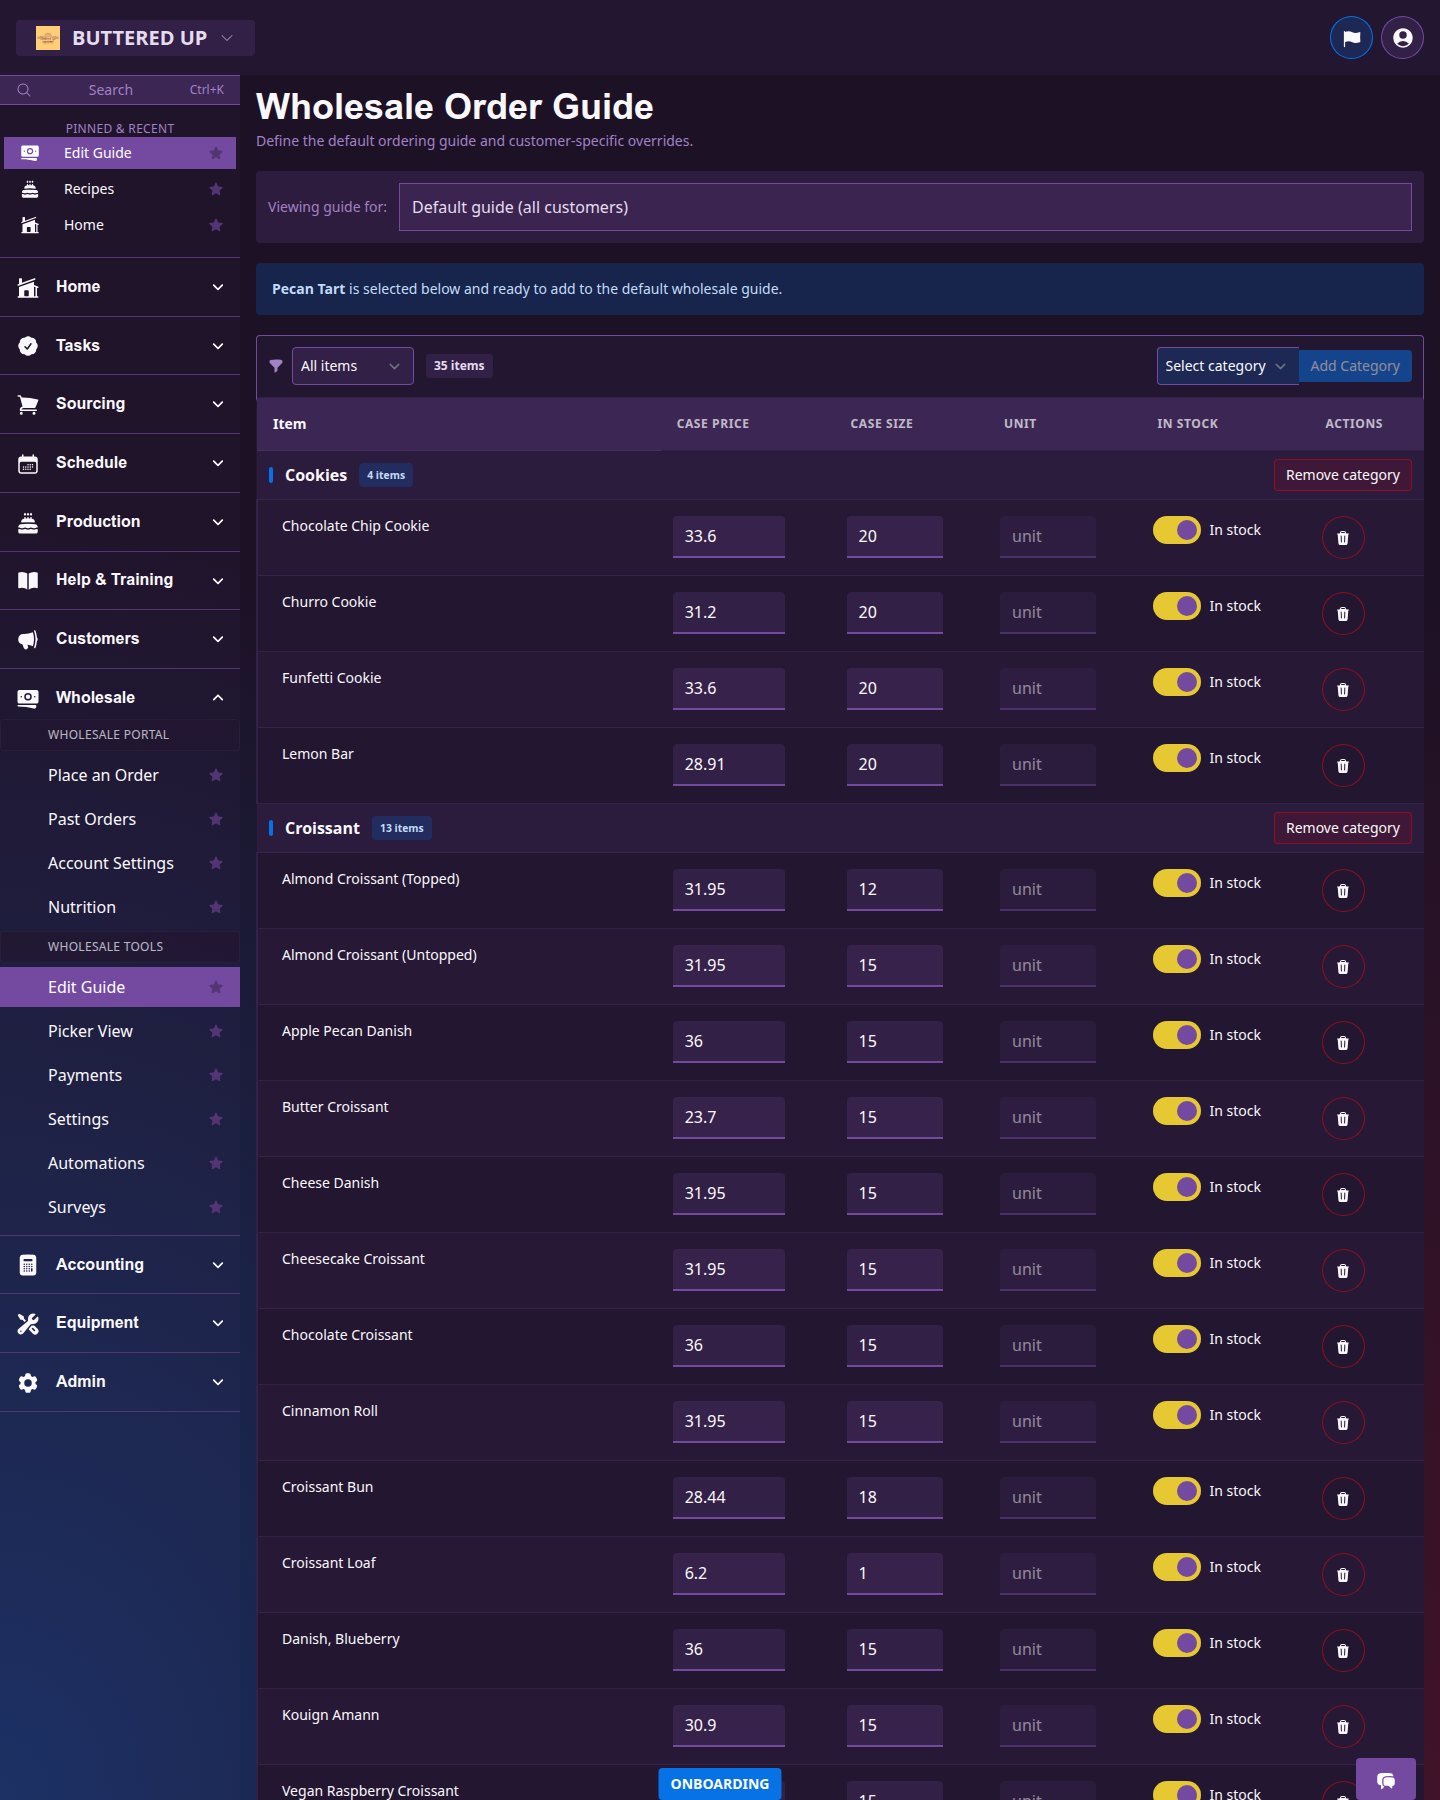This screenshot has width=1440, height=1800.
Task: Open the Select category dropdown
Action: 1227,366
